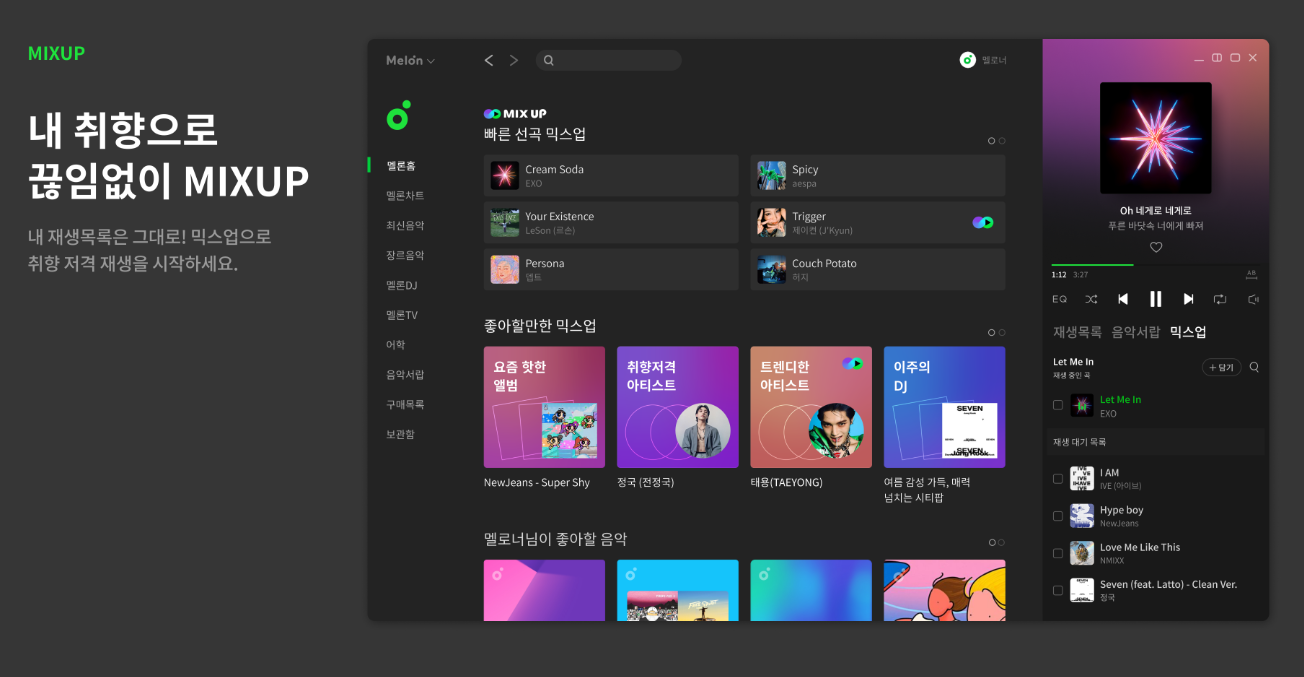The width and height of the screenshot is (1304, 677).
Task: Switch to the 음악서랍 player tab
Action: [1136, 332]
